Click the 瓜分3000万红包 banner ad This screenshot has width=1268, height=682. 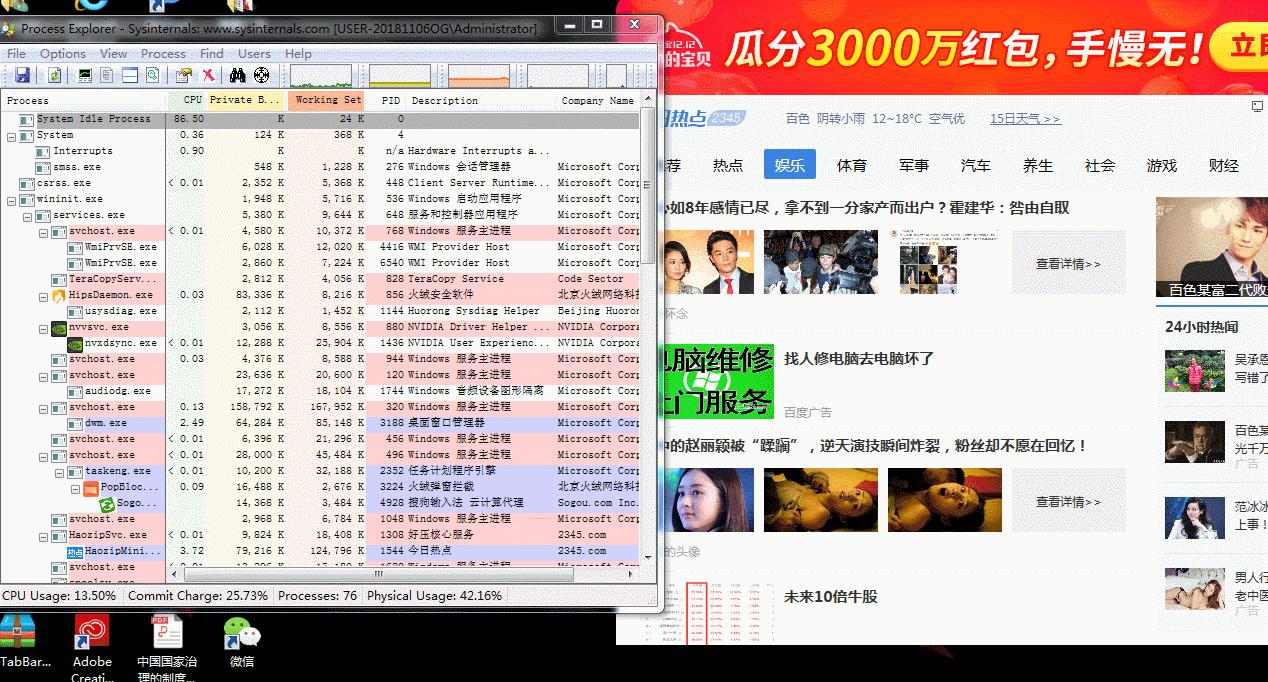pos(942,47)
